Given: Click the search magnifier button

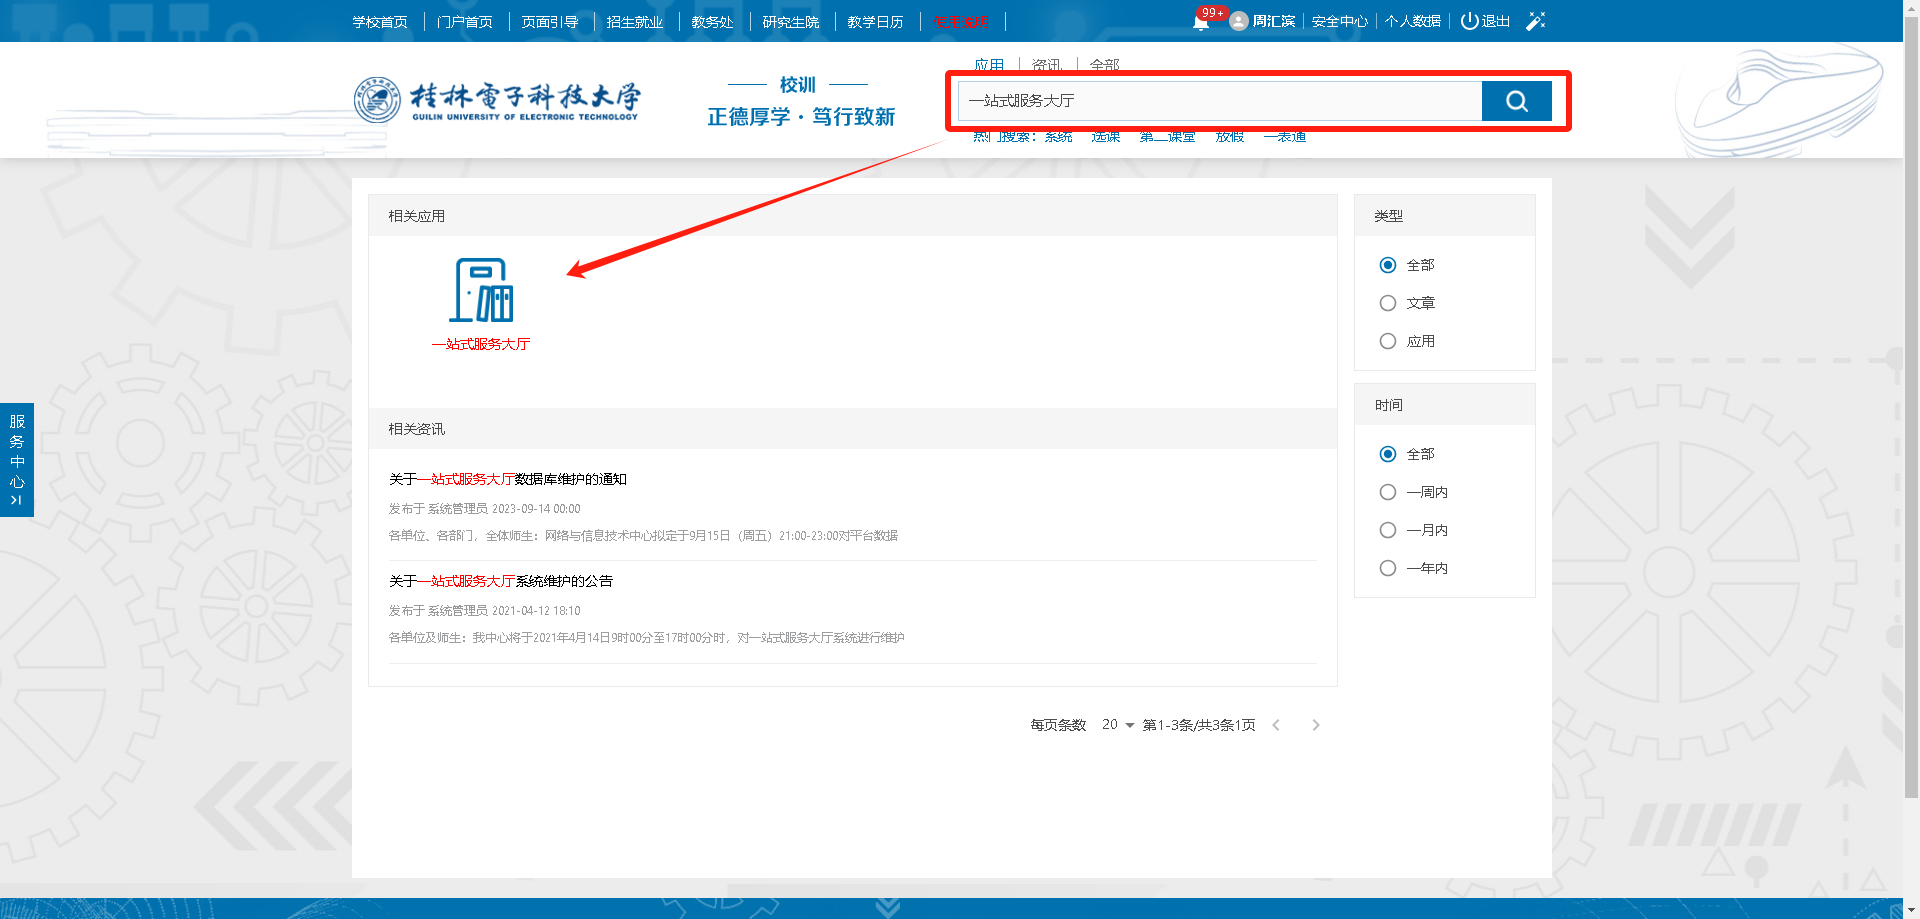Looking at the screenshot, I should [x=1516, y=101].
